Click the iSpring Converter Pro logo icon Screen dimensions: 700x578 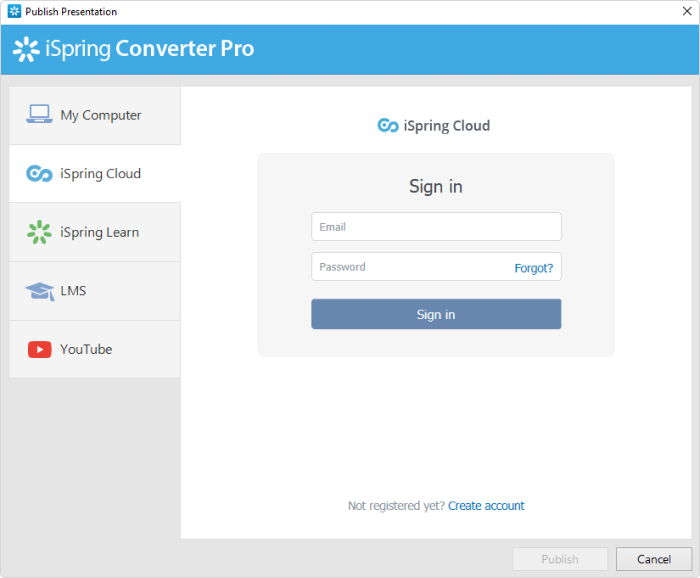(x=26, y=49)
